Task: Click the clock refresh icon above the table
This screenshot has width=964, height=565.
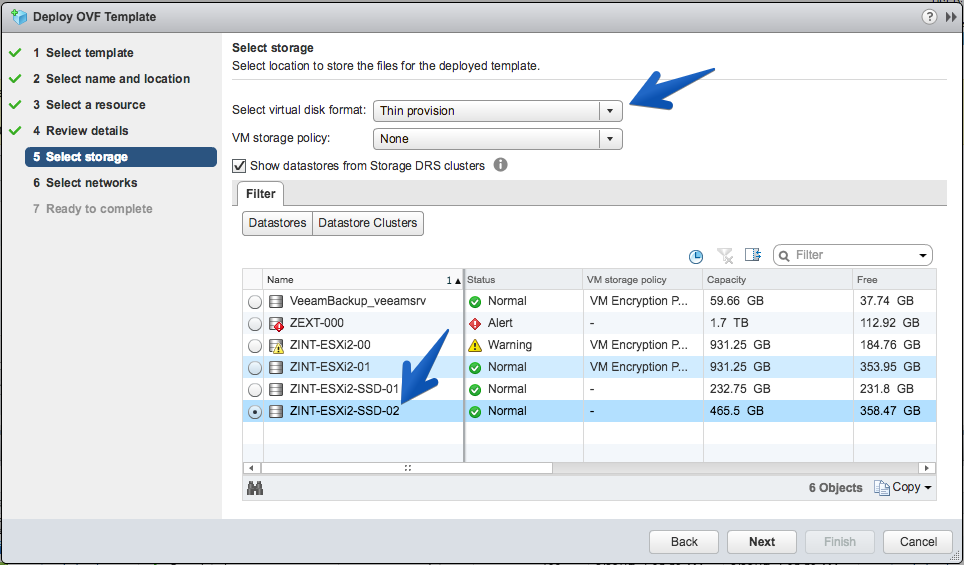Action: (695, 256)
